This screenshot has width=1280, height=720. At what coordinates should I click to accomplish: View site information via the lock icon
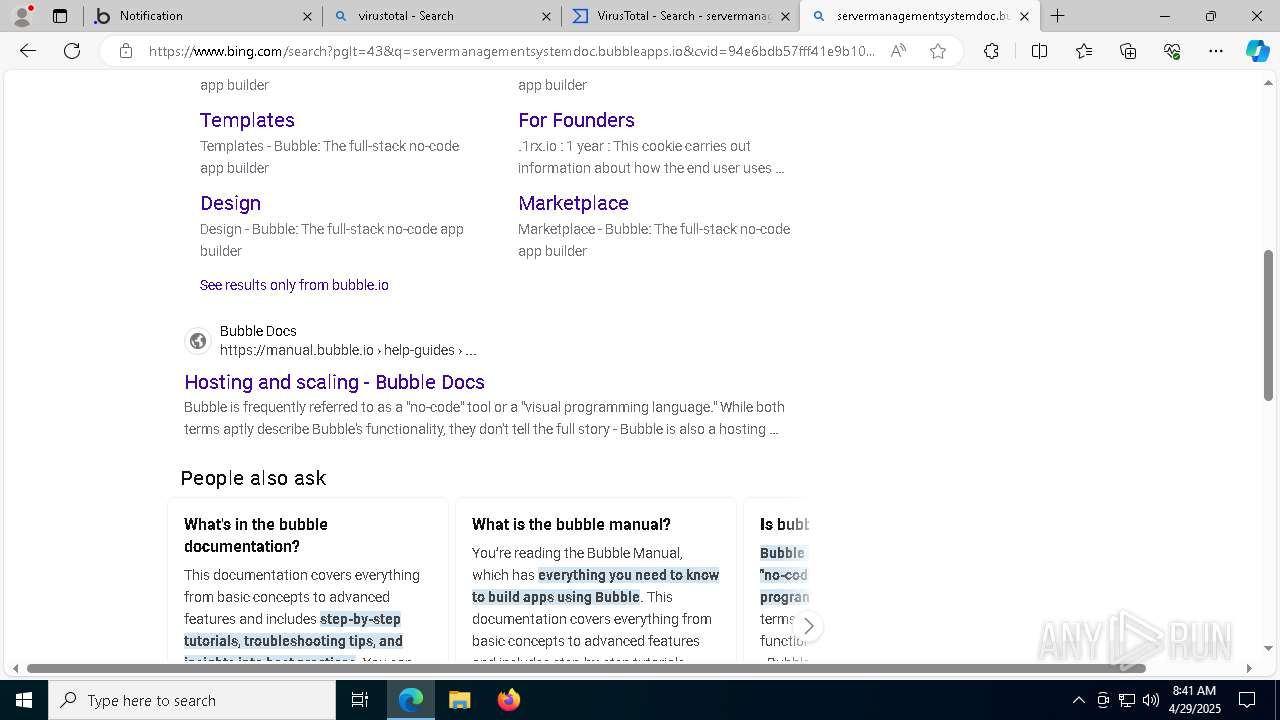coord(126,51)
